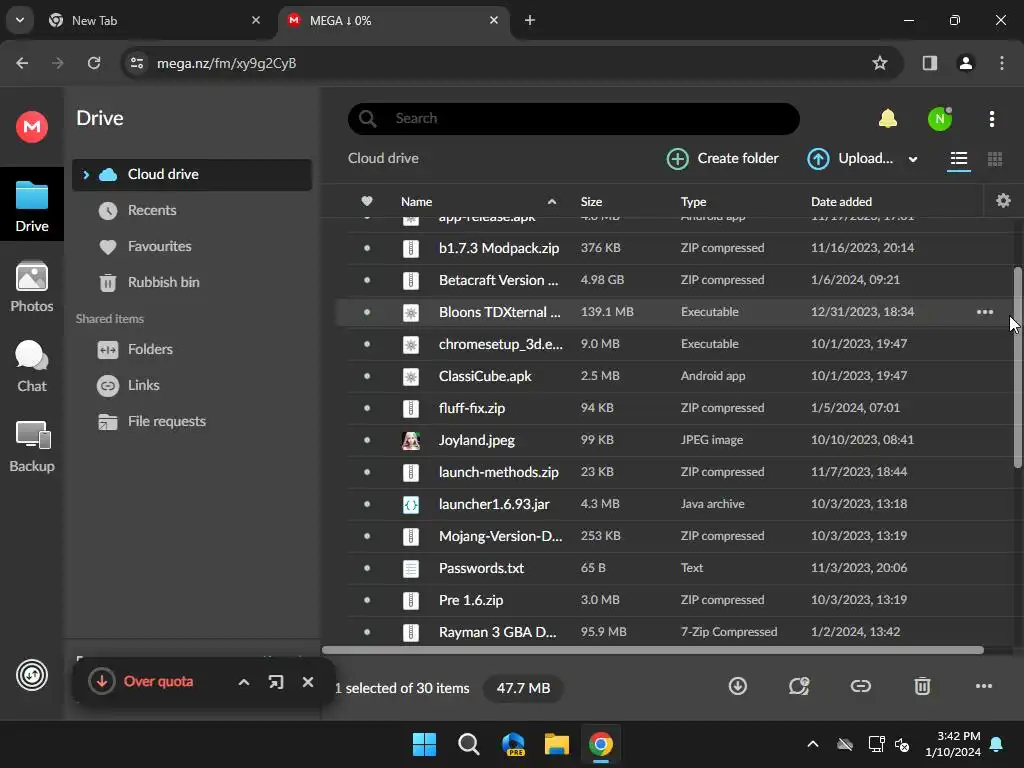Image resolution: width=1024 pixels, height=768 pixels.
Task: Open Chrome tab search dropdown
Action: pos(20,20)
